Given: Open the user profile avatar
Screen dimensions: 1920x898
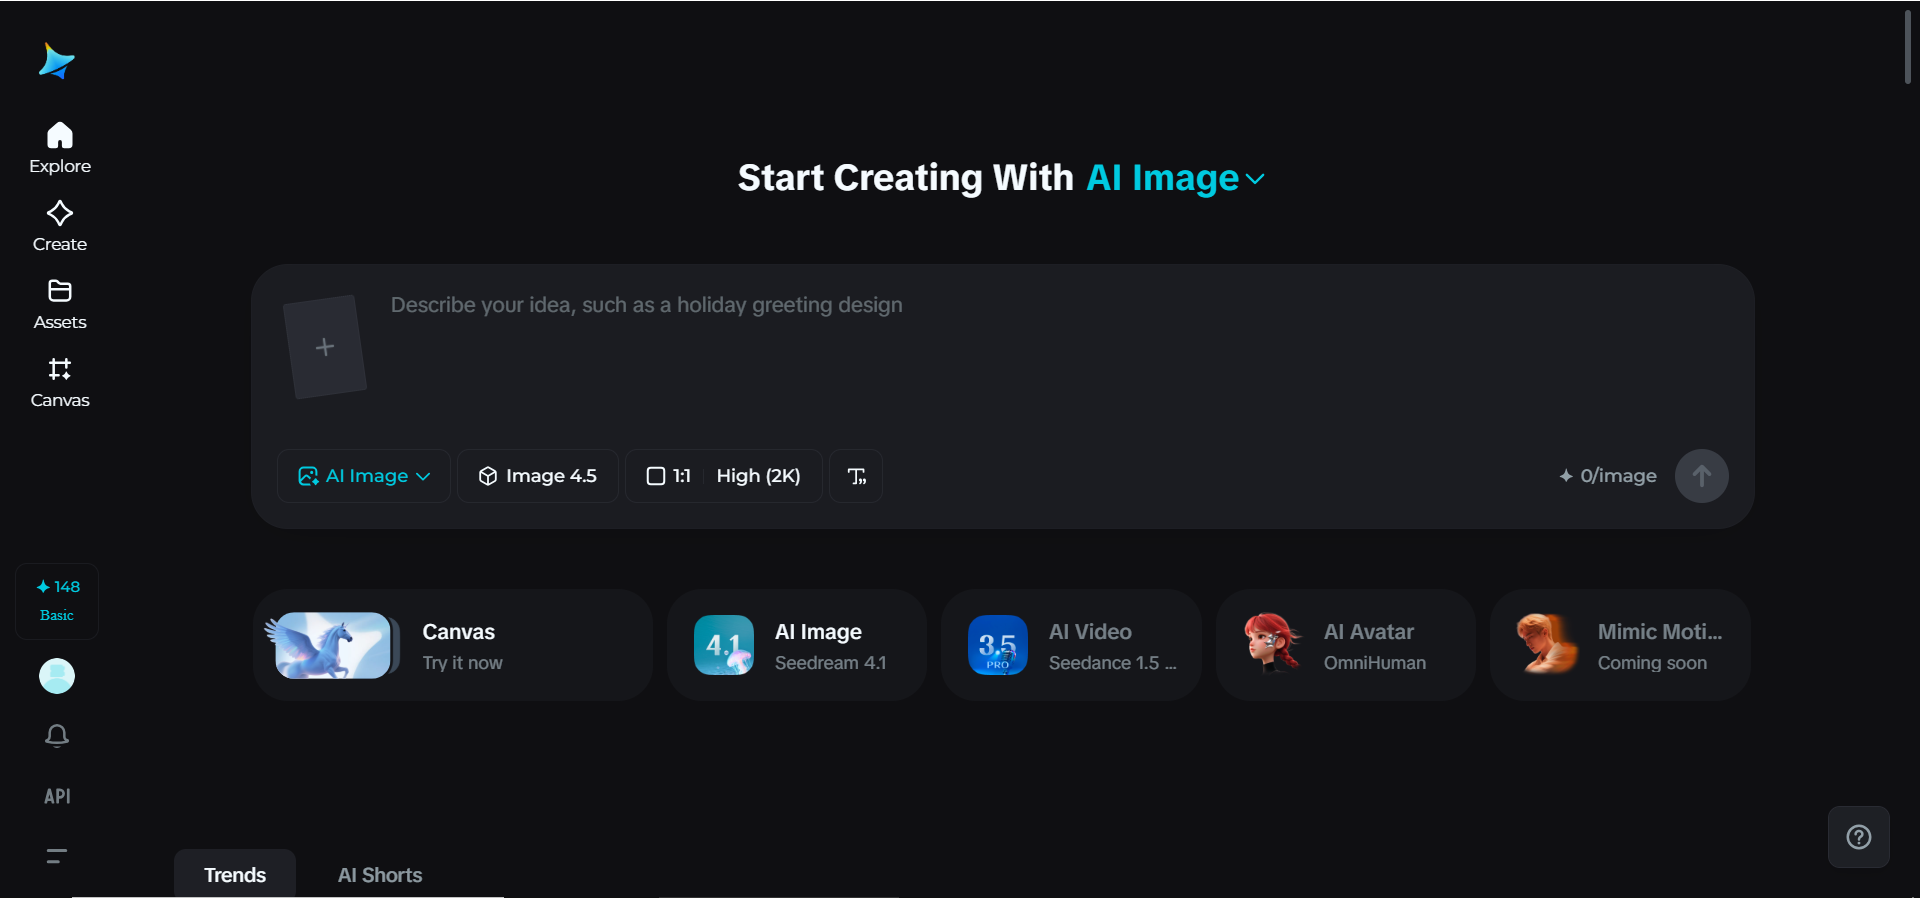Looking at the screenshot, I should click(x=57, y=676).
